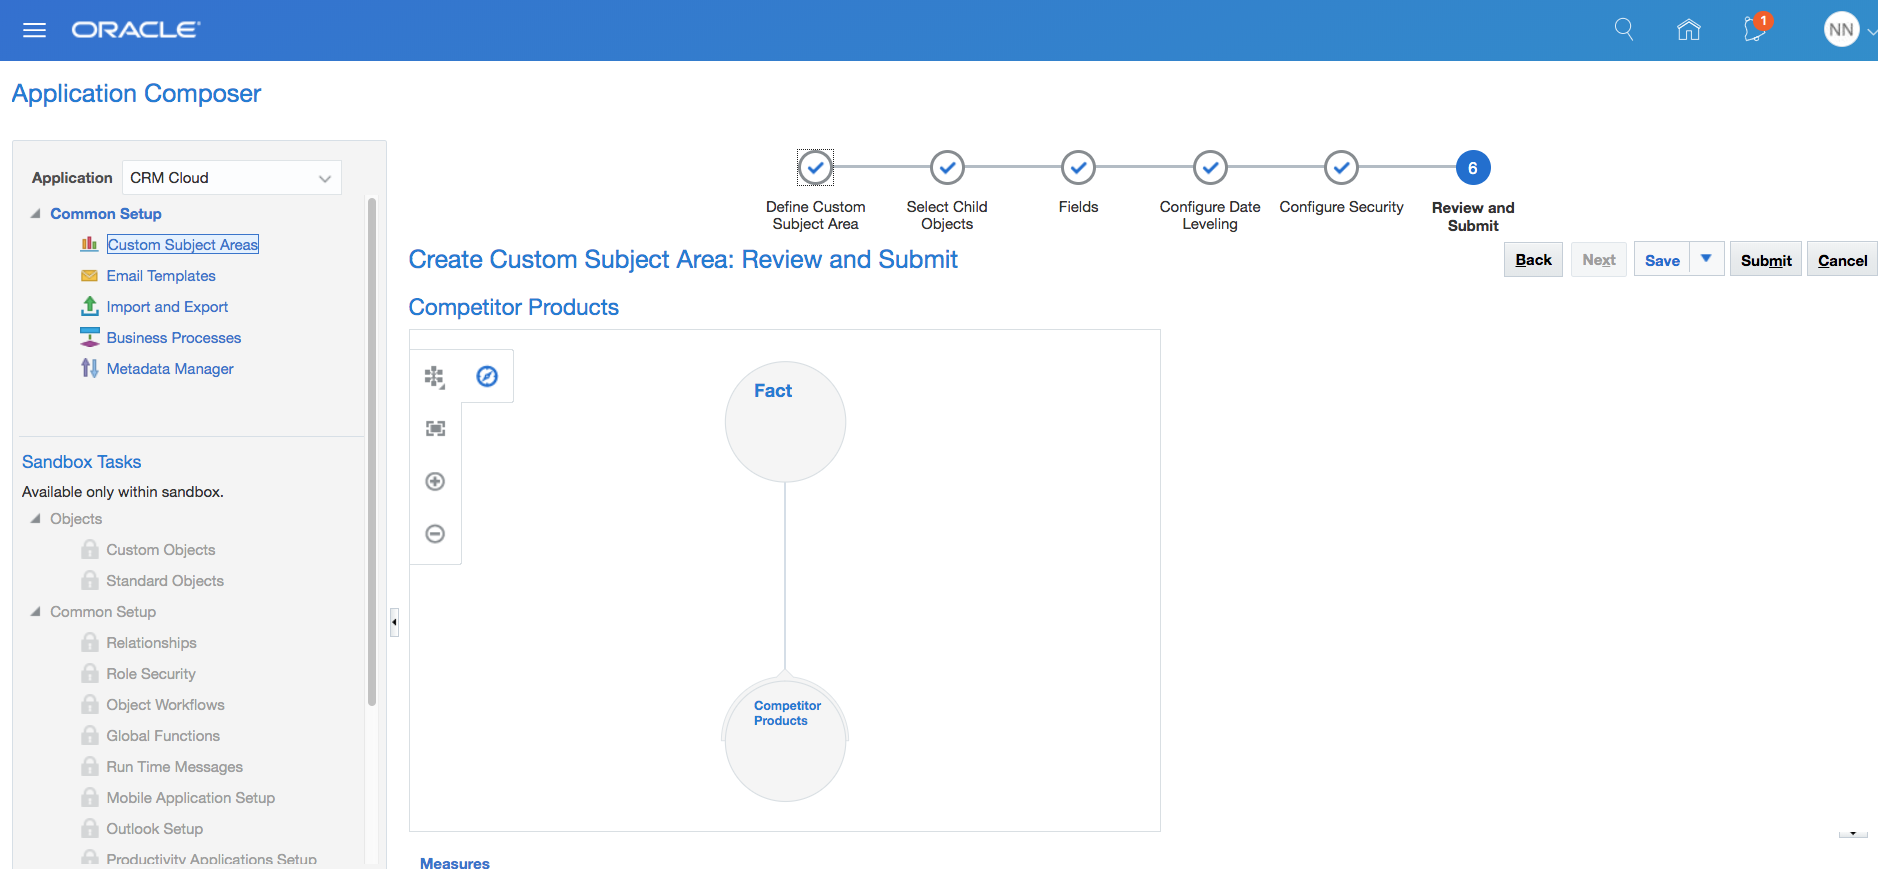Screen dimensions: 1878x869
Task: Toggle the diagram control panel compass
Action: pos(487,376)
